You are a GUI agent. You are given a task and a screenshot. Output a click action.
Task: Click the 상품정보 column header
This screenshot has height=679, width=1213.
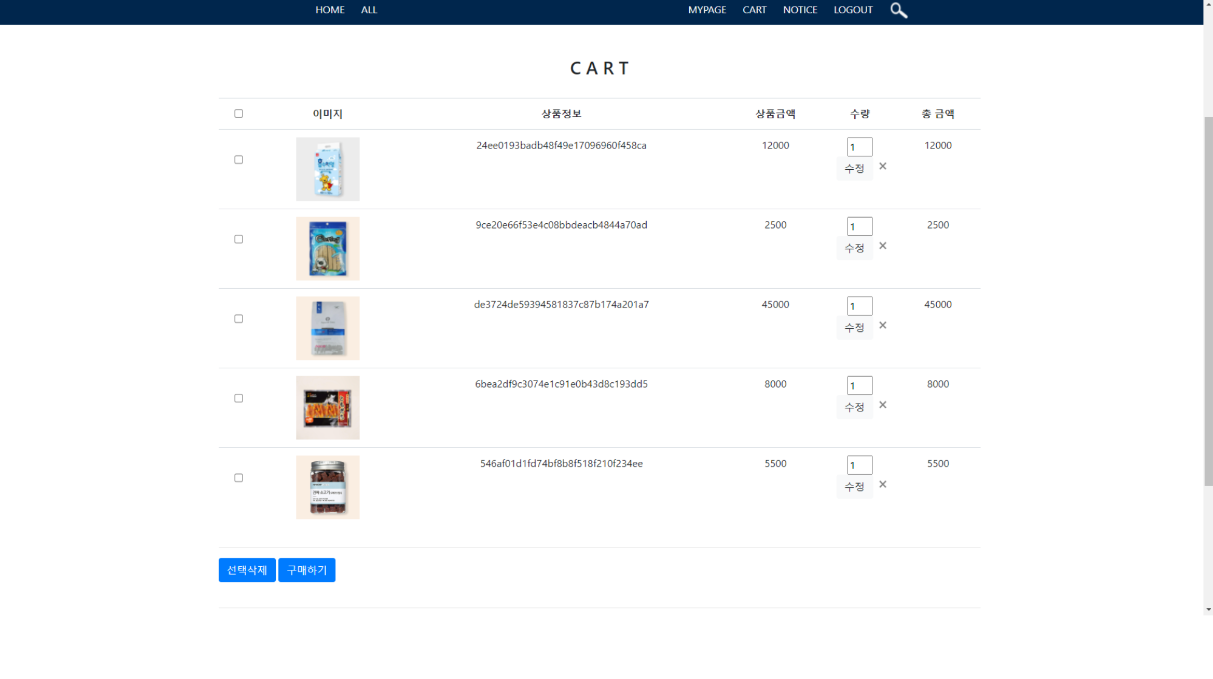pyautogui.click(x=561, y=114)
